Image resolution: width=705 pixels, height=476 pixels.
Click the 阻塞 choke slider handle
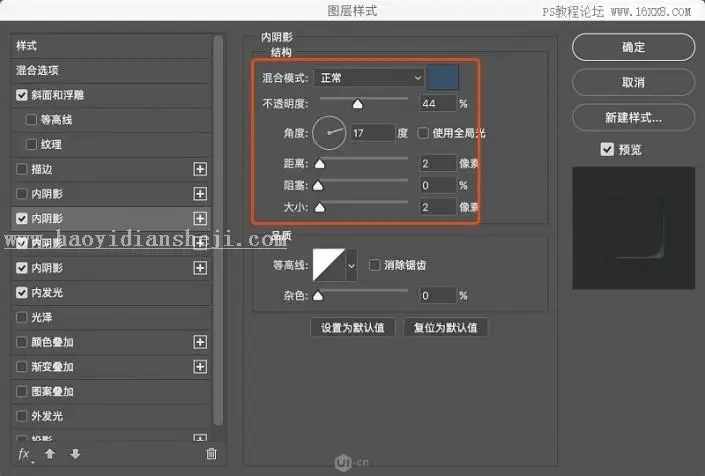[318, 185]
